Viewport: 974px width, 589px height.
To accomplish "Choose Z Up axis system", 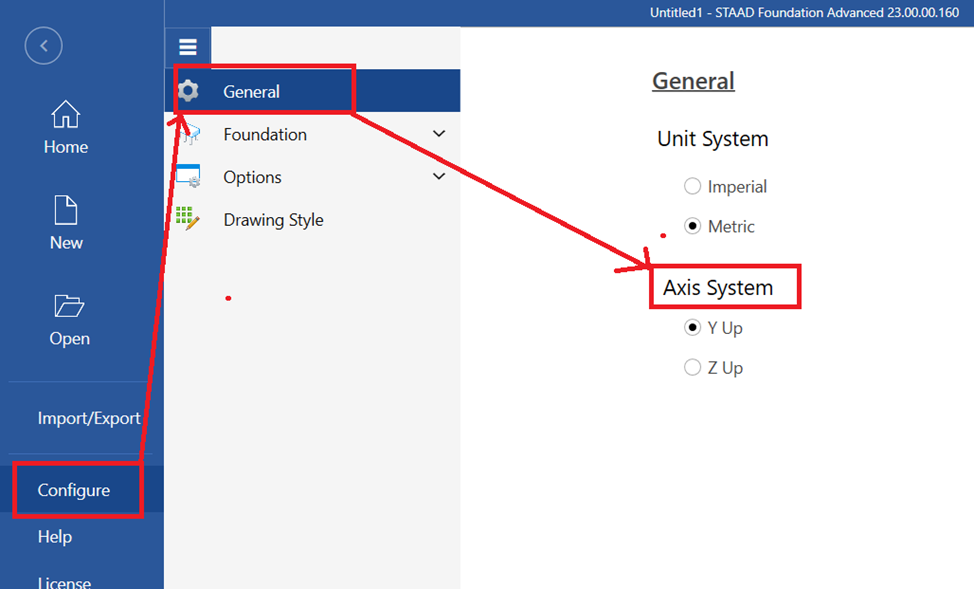I will coord(692,367).
